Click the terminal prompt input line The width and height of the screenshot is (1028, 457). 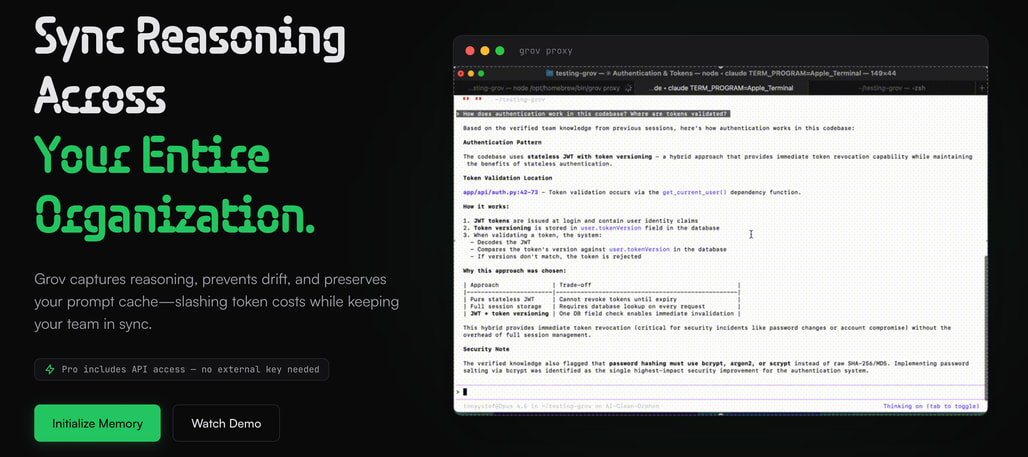click(x=700, y=391)
